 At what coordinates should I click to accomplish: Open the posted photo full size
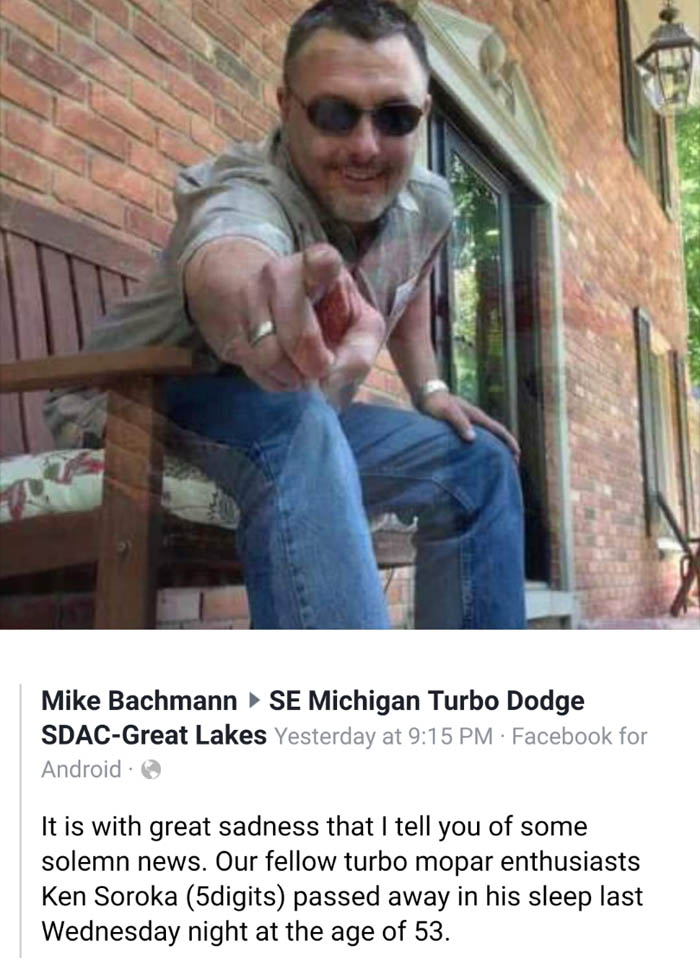click(x=350, y=314)
